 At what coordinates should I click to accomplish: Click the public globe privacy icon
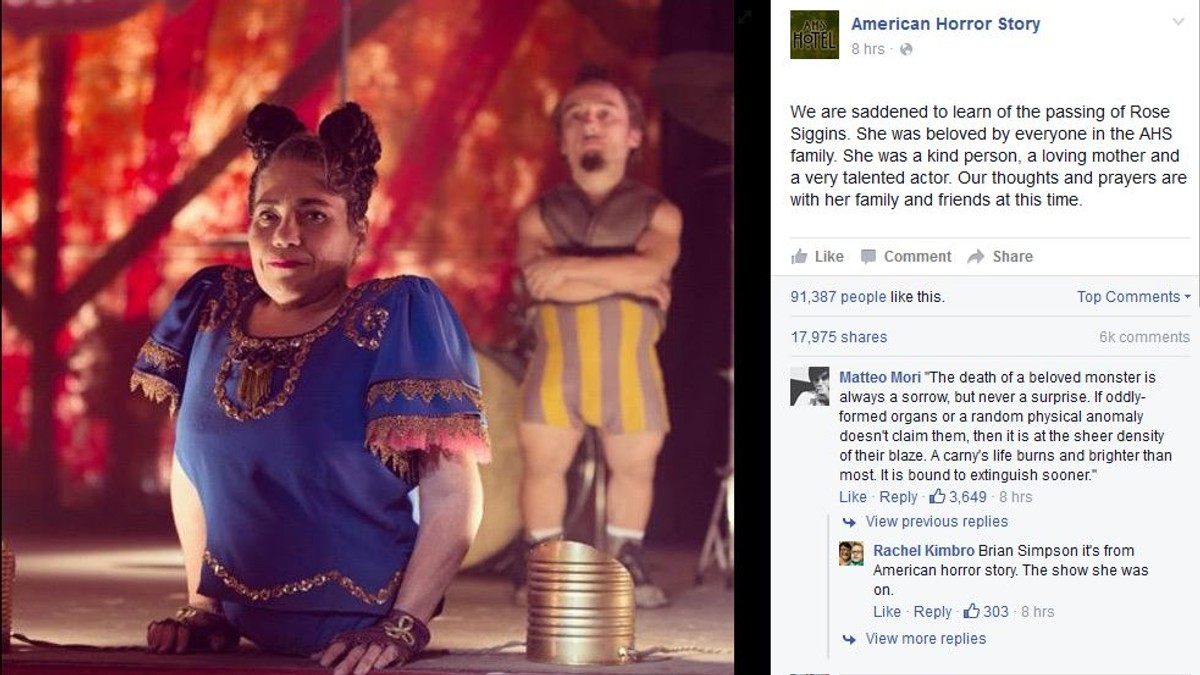906,49
